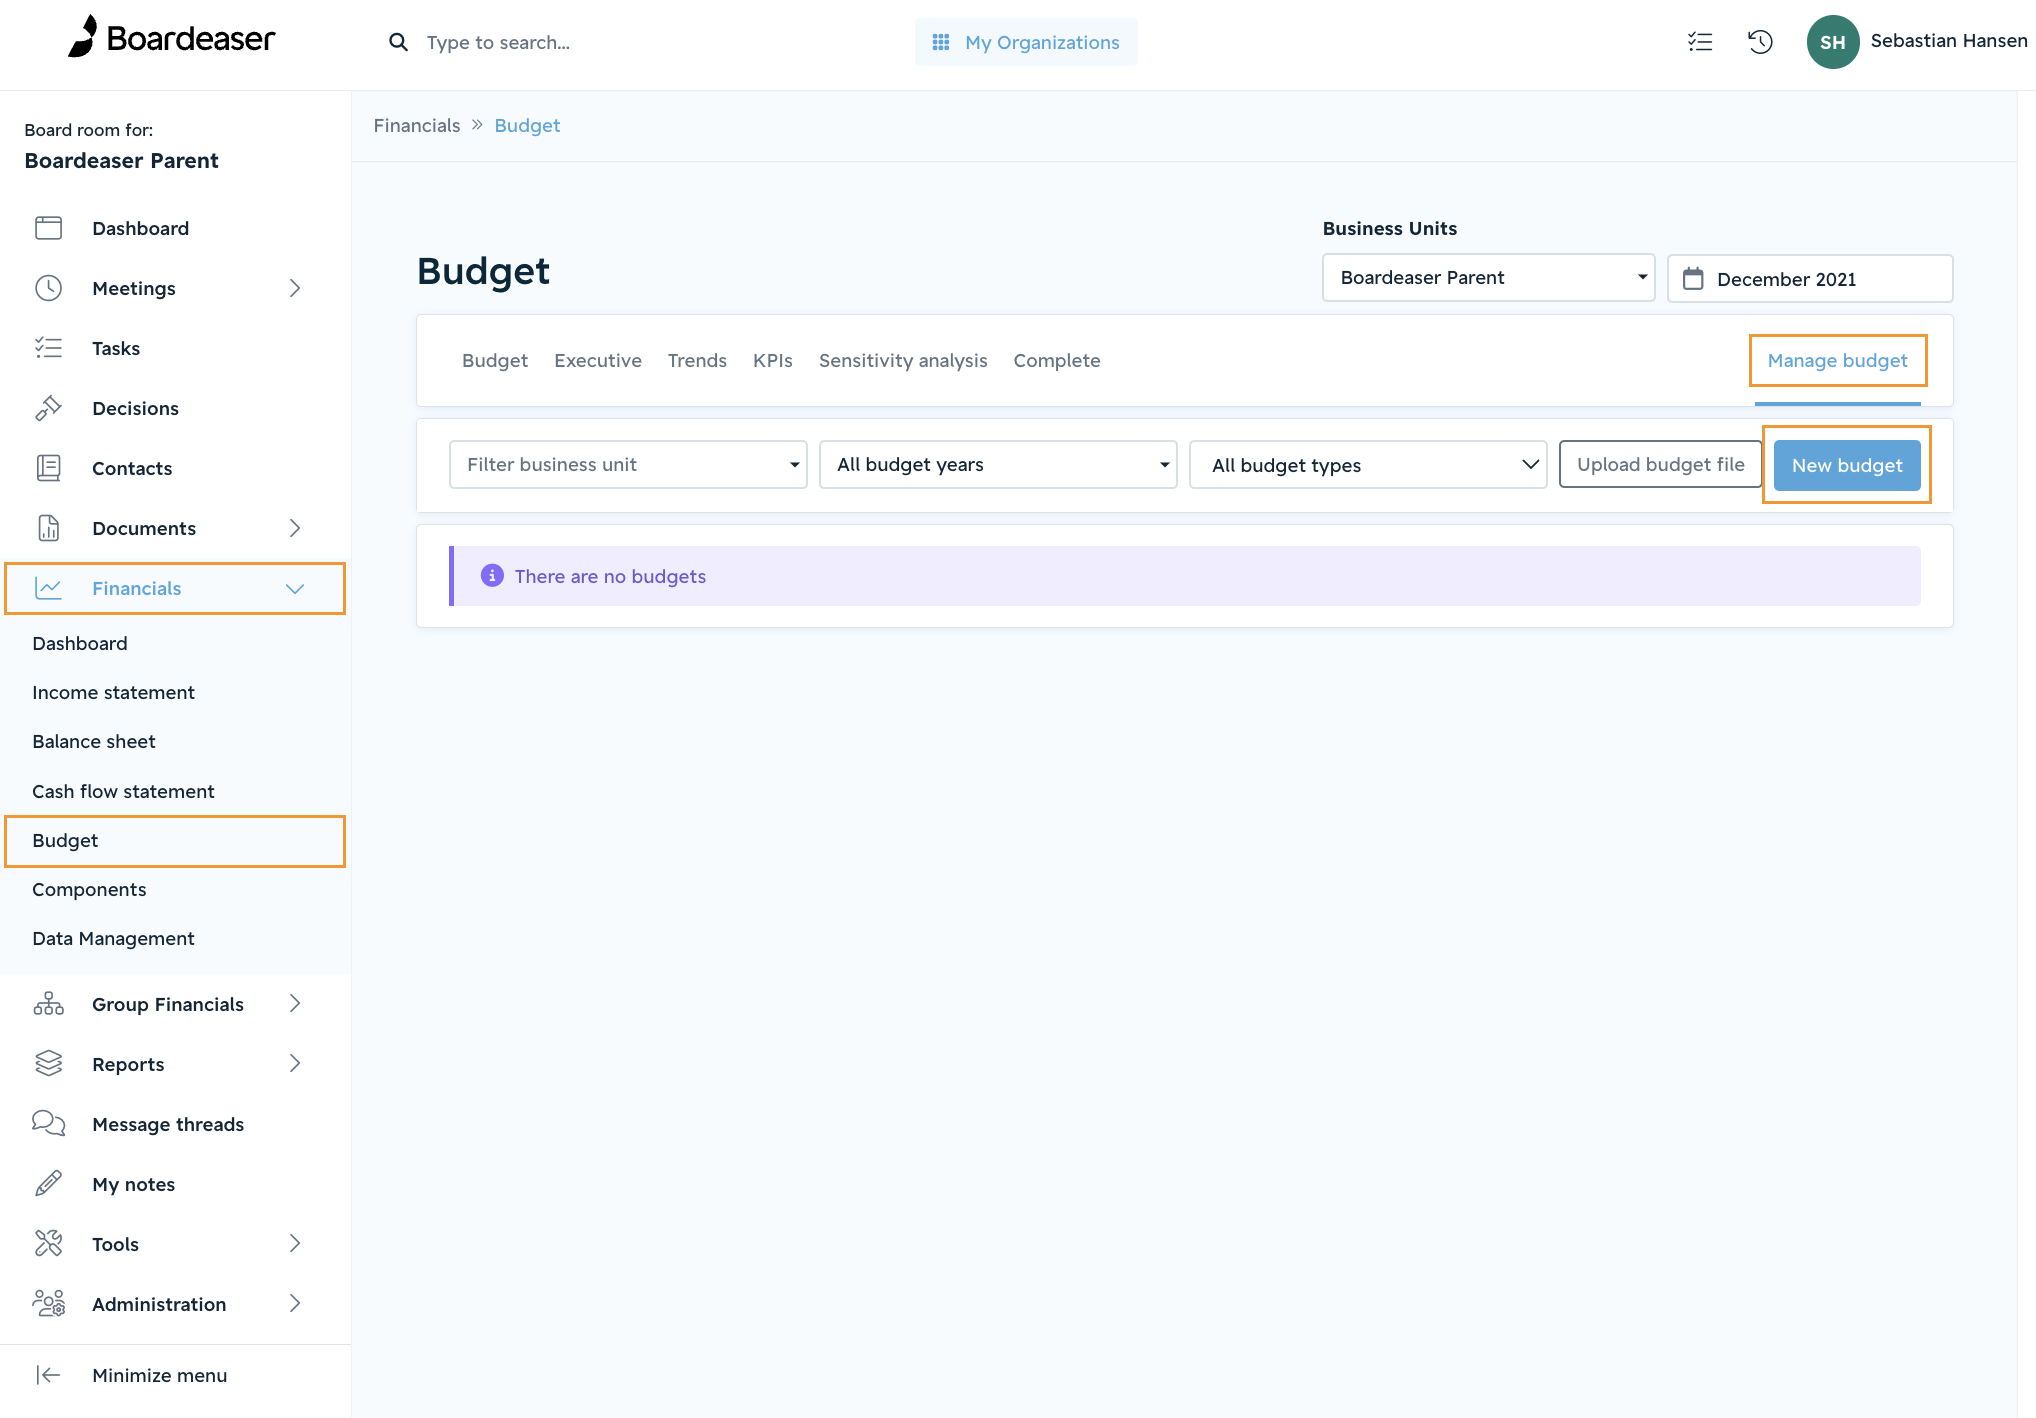Screen dimensions: 2036x1418
Task: Click the Message threads chat icon
Action: [x=48, y=1124]
